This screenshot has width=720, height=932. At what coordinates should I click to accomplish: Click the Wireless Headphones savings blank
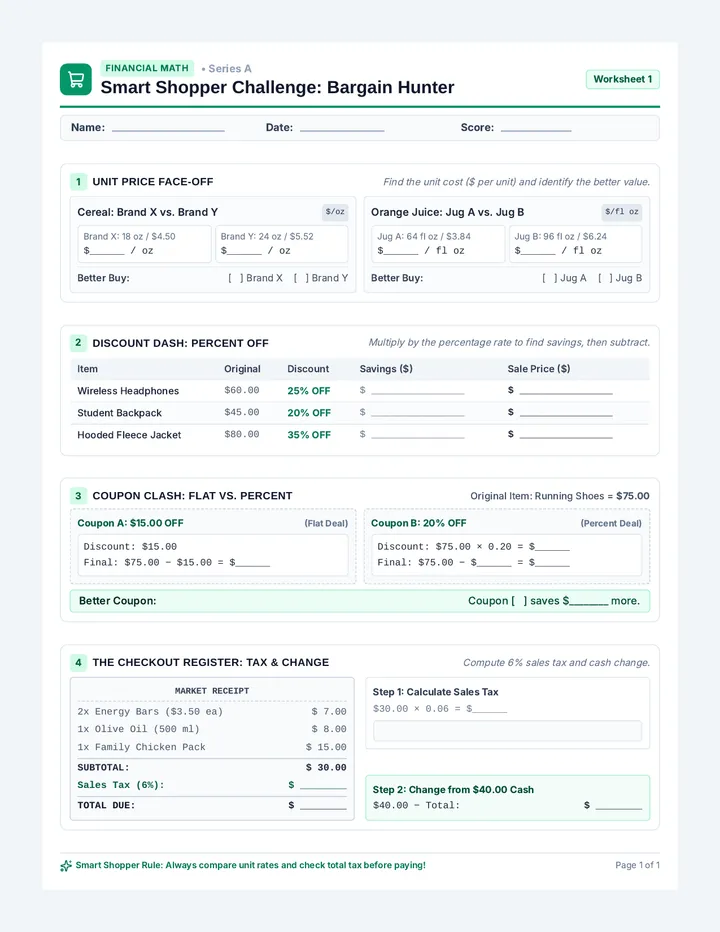(417, 391)
